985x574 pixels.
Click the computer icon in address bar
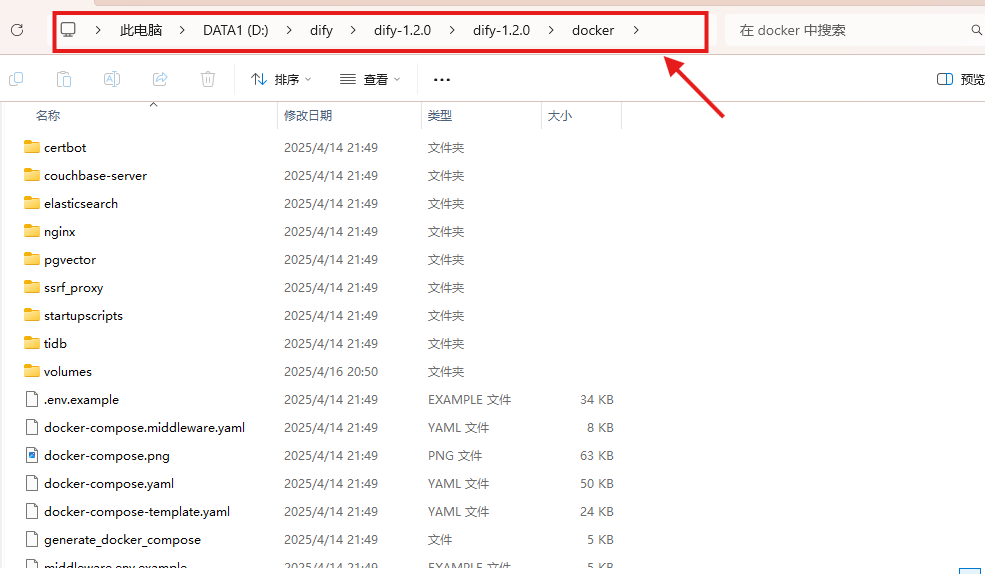pos(68,30)
